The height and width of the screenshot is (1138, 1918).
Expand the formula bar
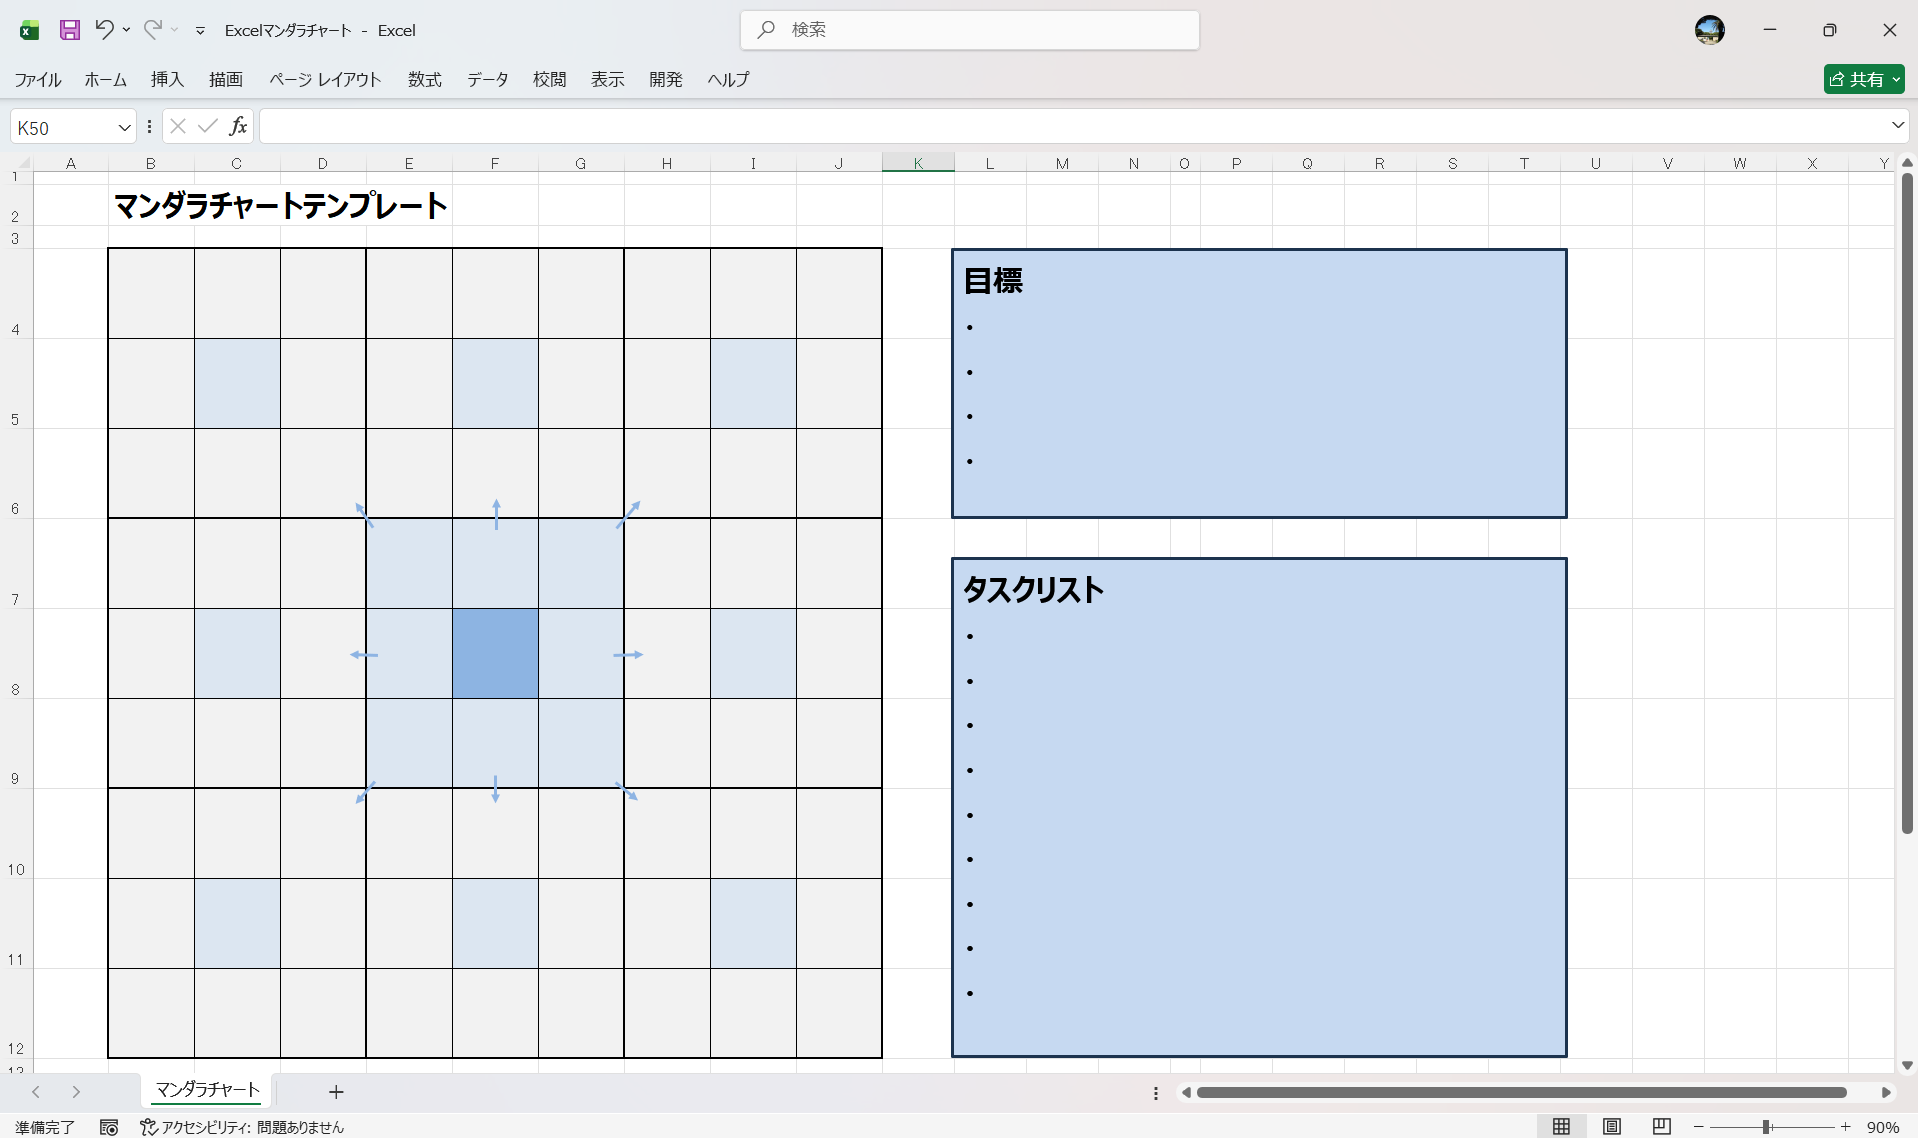[x=1897, y=126]
